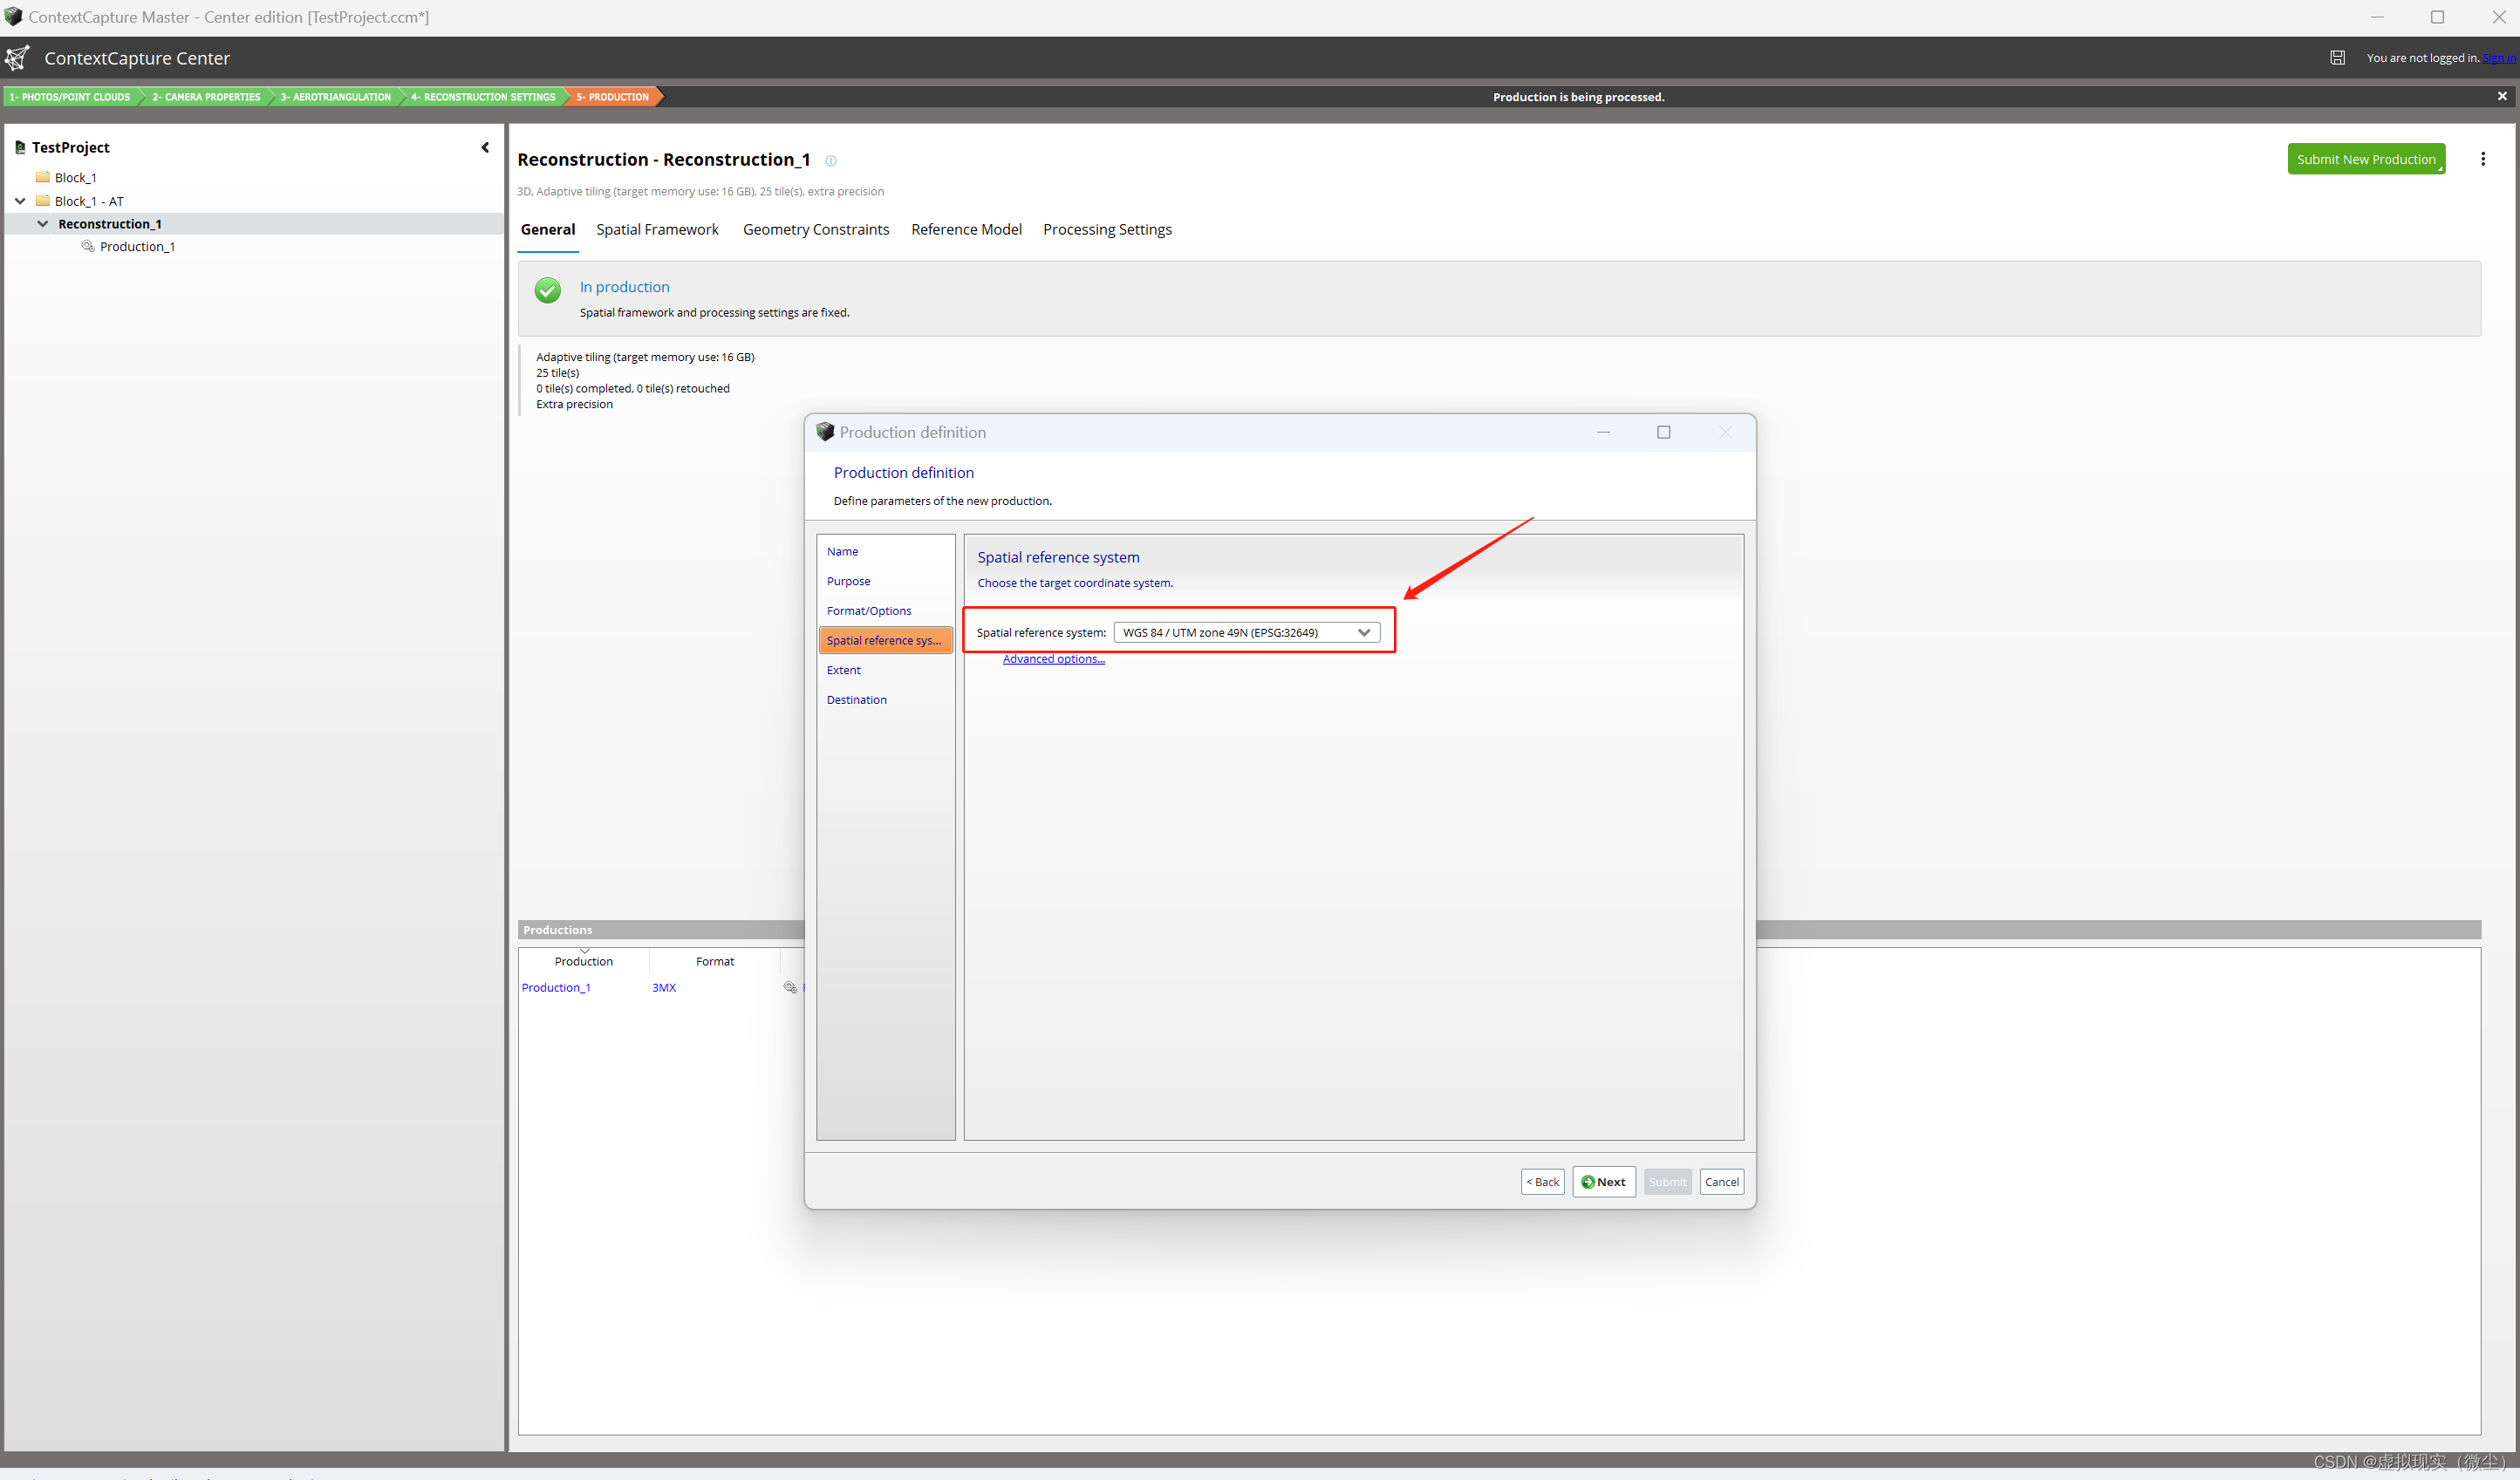This screenshot has height=1480, width=2520.
Task: Click the Production_1 gear icon in tree
Action: [88, 246]
